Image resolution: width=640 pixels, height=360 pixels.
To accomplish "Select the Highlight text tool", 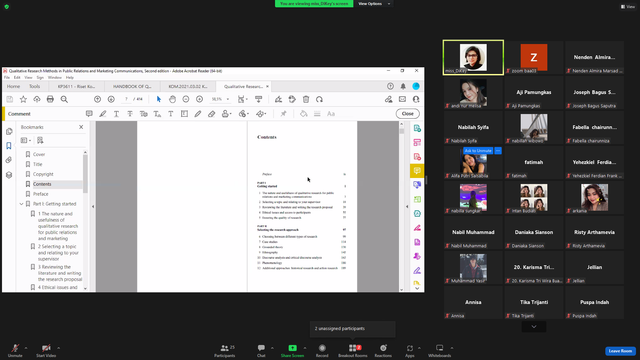I will click(103, 114).
